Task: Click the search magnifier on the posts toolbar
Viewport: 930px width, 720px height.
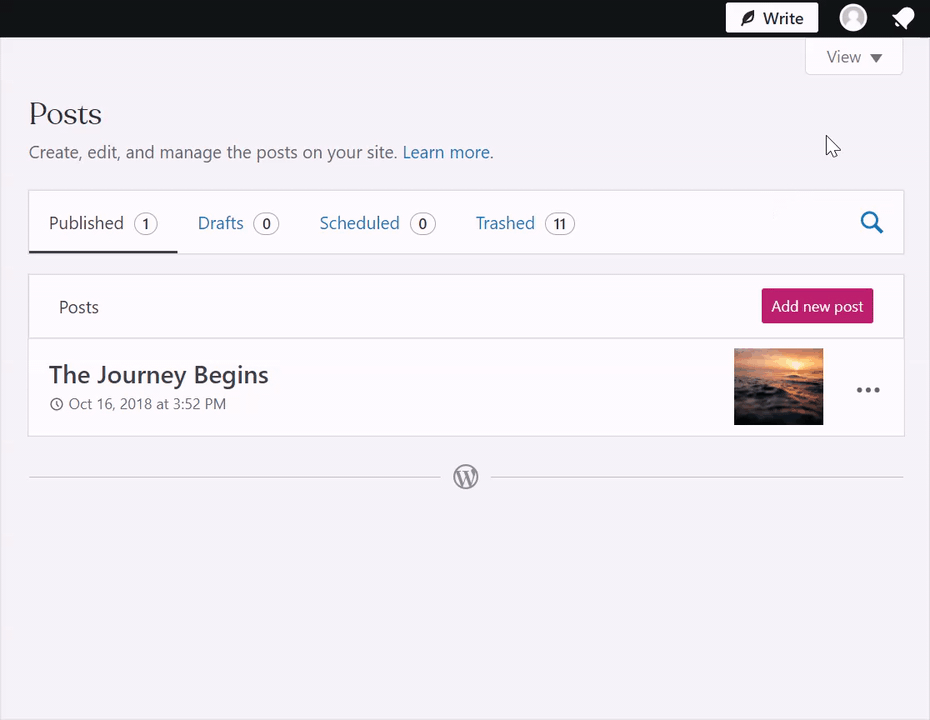Action: [x=871, y=222]
